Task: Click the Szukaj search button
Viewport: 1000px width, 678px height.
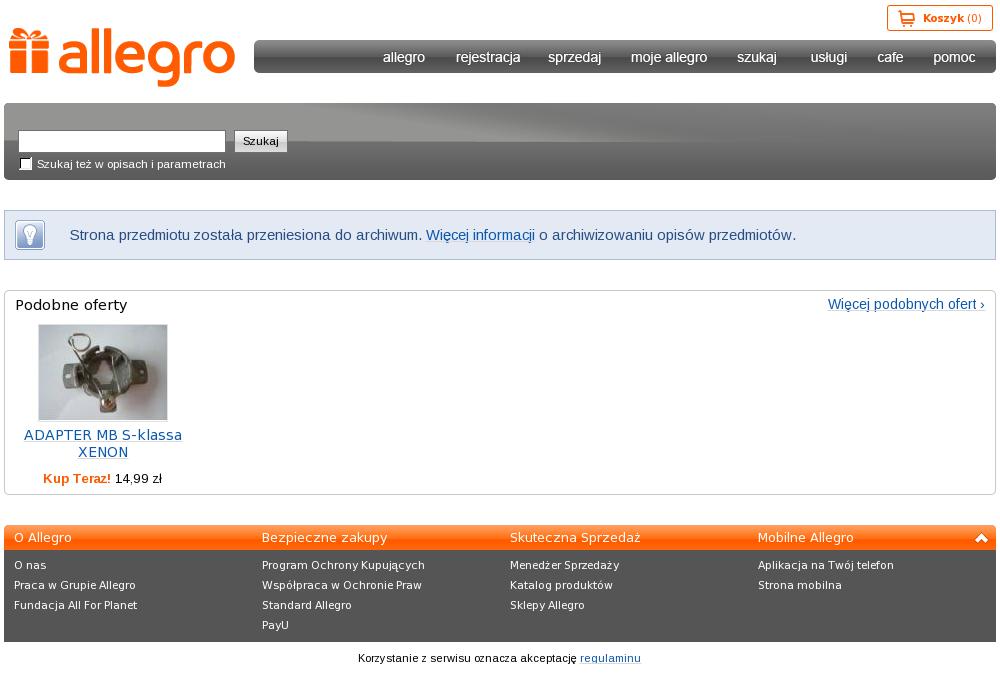Action: click(261, 141)
